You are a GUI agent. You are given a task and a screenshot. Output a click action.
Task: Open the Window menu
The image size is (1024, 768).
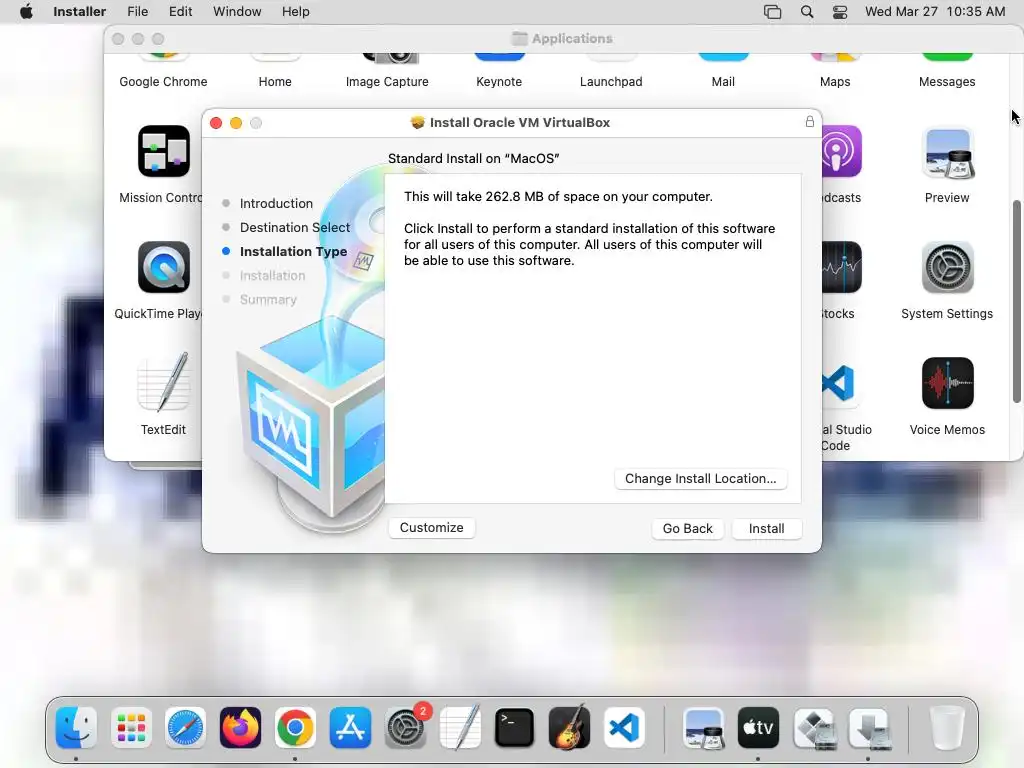click(x=237, y=11)
